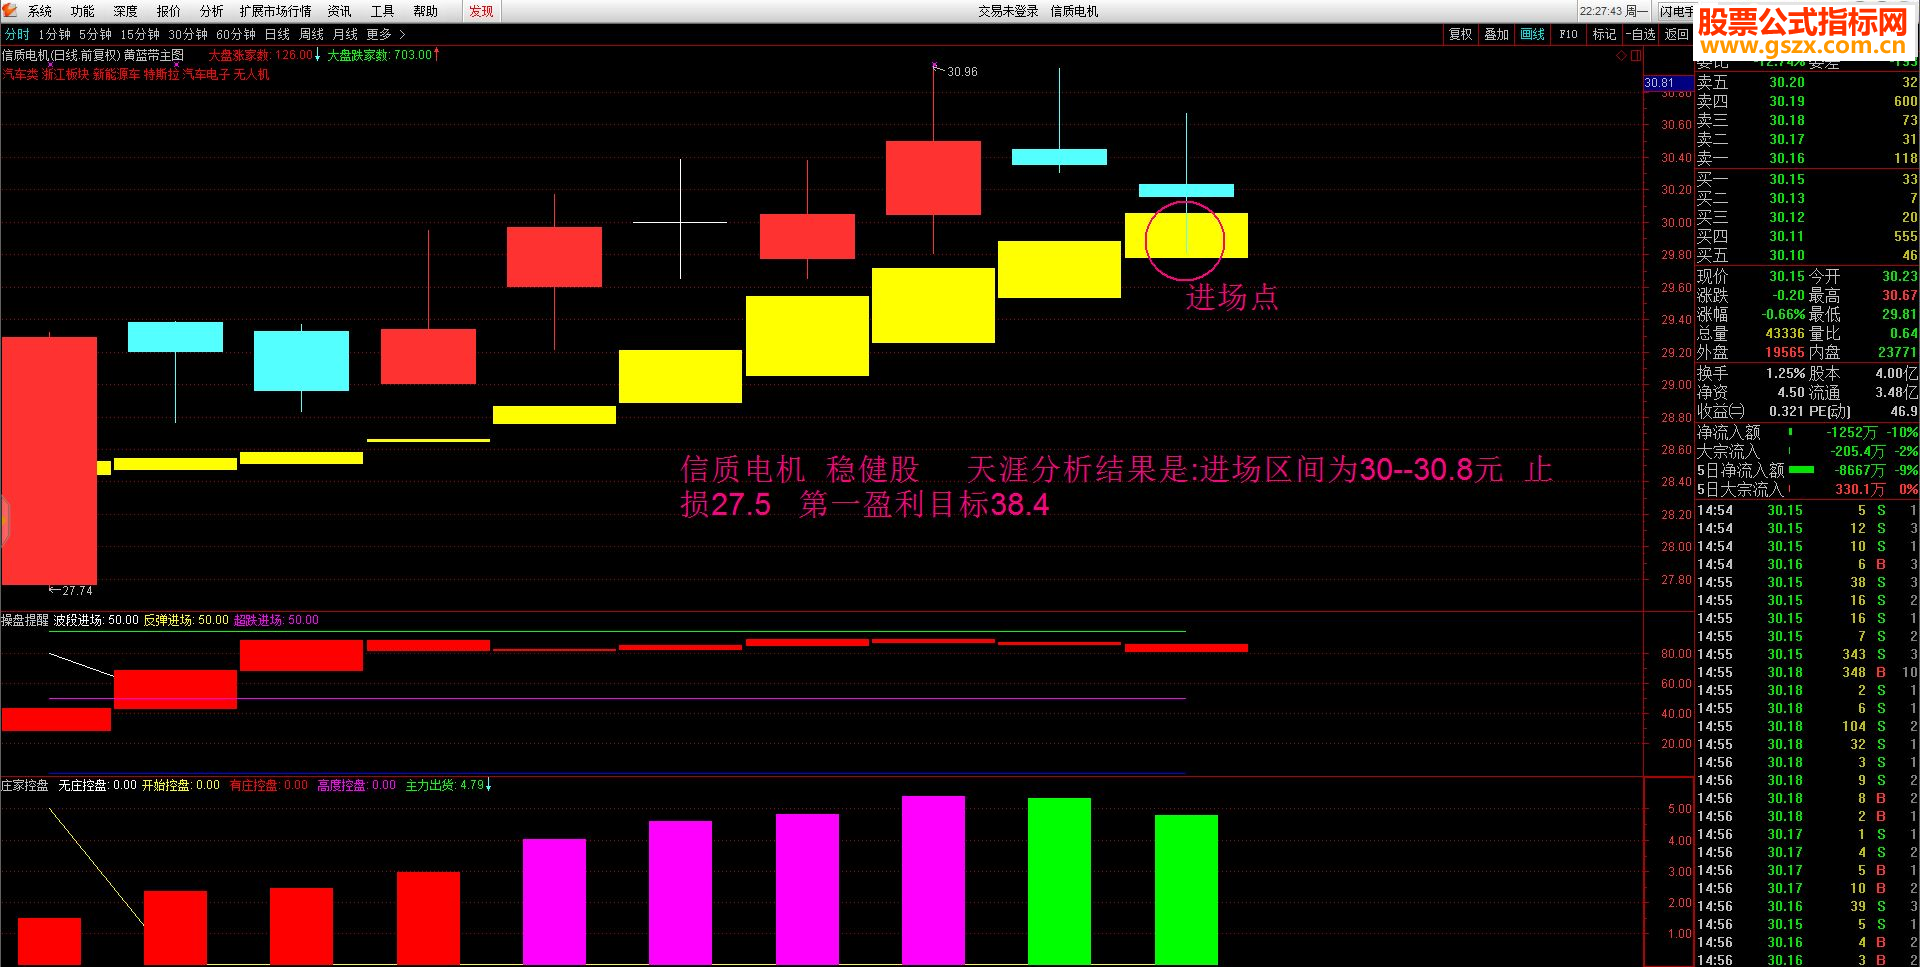This screenshot has height=967, width=1920.
Task: Click the application logo icon
Action: pos(10,10)
